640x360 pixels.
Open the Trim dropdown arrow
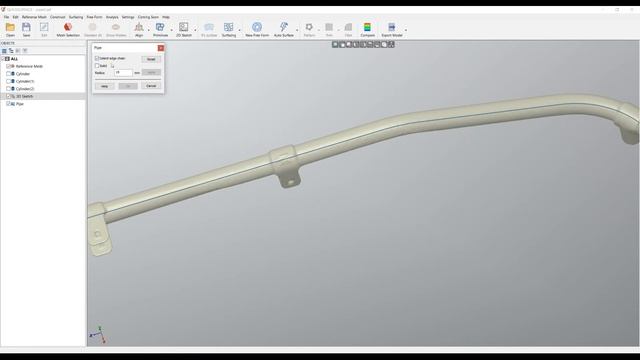[338, 30]
